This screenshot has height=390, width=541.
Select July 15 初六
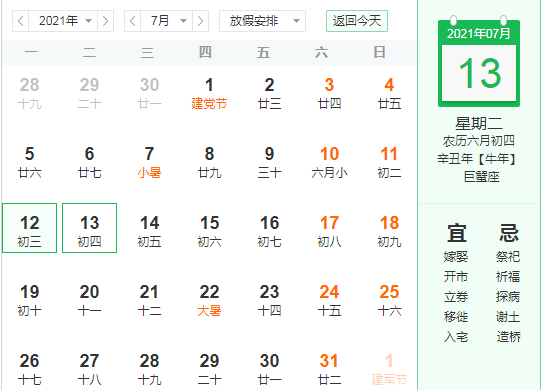[209, 231]
